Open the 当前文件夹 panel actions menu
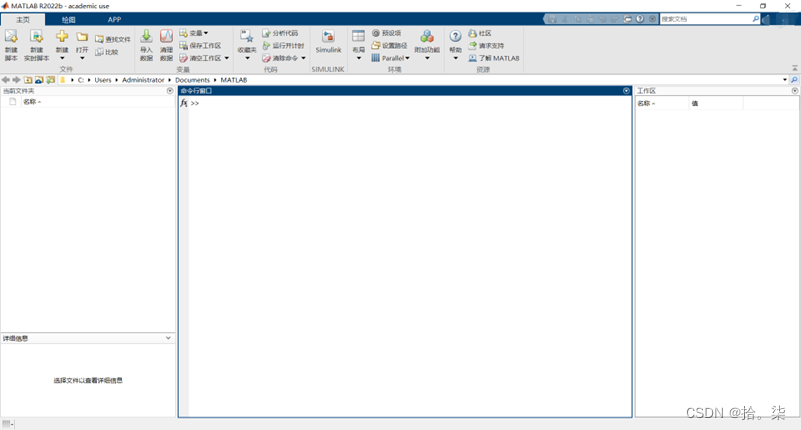Image resolution: width=801 pixels, height=430 pixels. (170, 91)
